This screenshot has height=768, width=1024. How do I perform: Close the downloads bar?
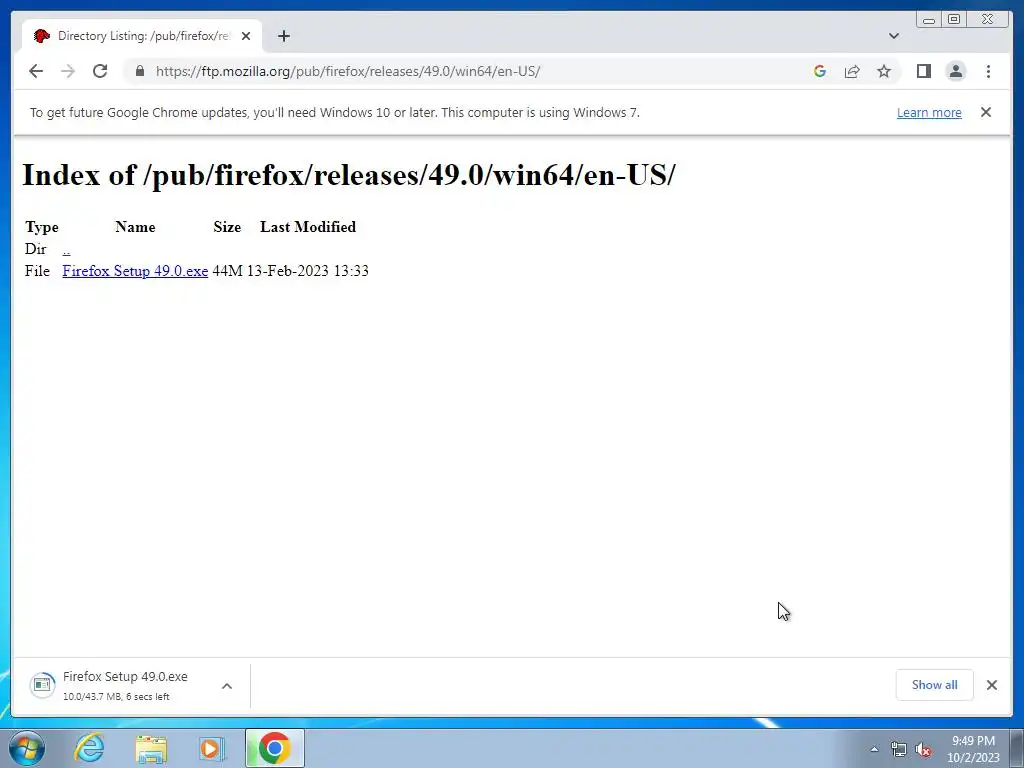(992, 685)
